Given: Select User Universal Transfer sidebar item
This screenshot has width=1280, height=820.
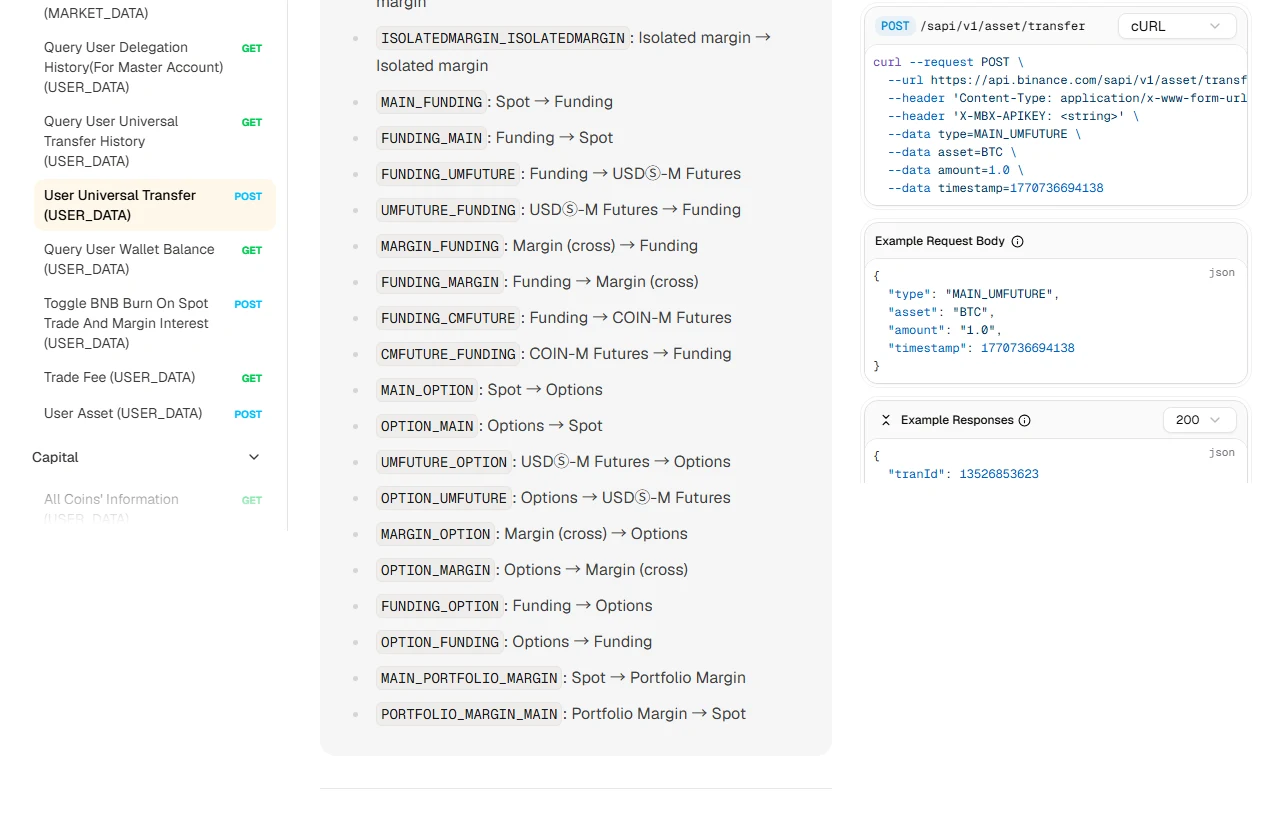Looking at the screenshot, I should pos(153,205).
